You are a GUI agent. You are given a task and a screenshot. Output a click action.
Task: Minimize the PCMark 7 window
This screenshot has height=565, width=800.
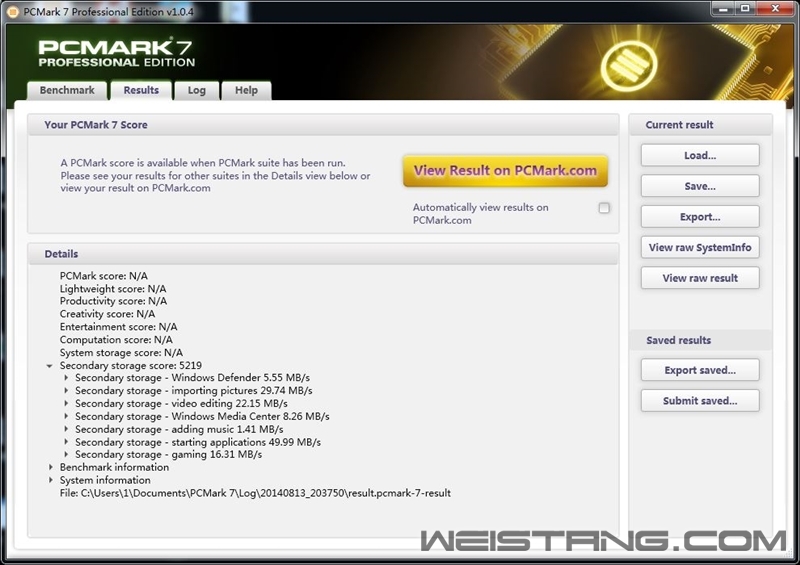coord(723,9)
